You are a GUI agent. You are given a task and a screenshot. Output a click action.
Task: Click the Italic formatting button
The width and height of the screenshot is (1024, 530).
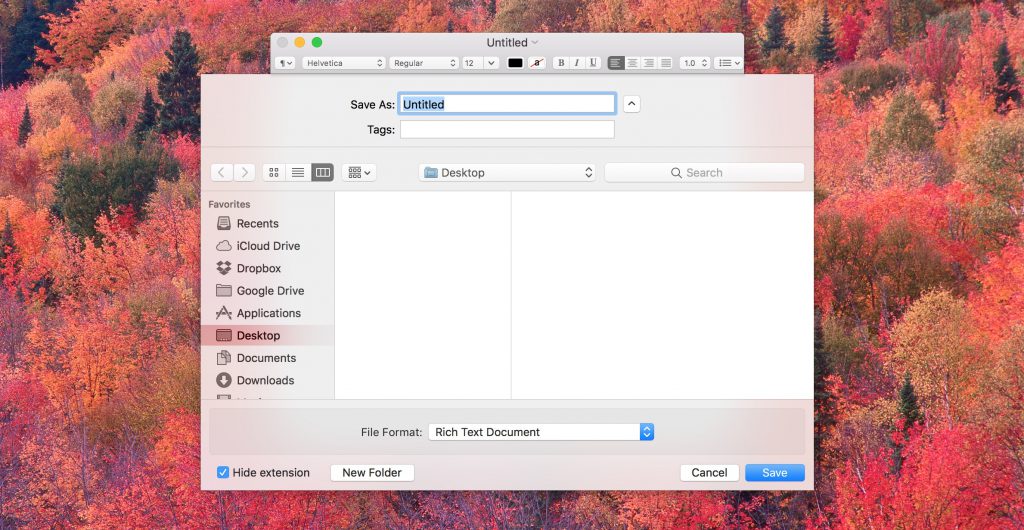click(x=577, y=63)
